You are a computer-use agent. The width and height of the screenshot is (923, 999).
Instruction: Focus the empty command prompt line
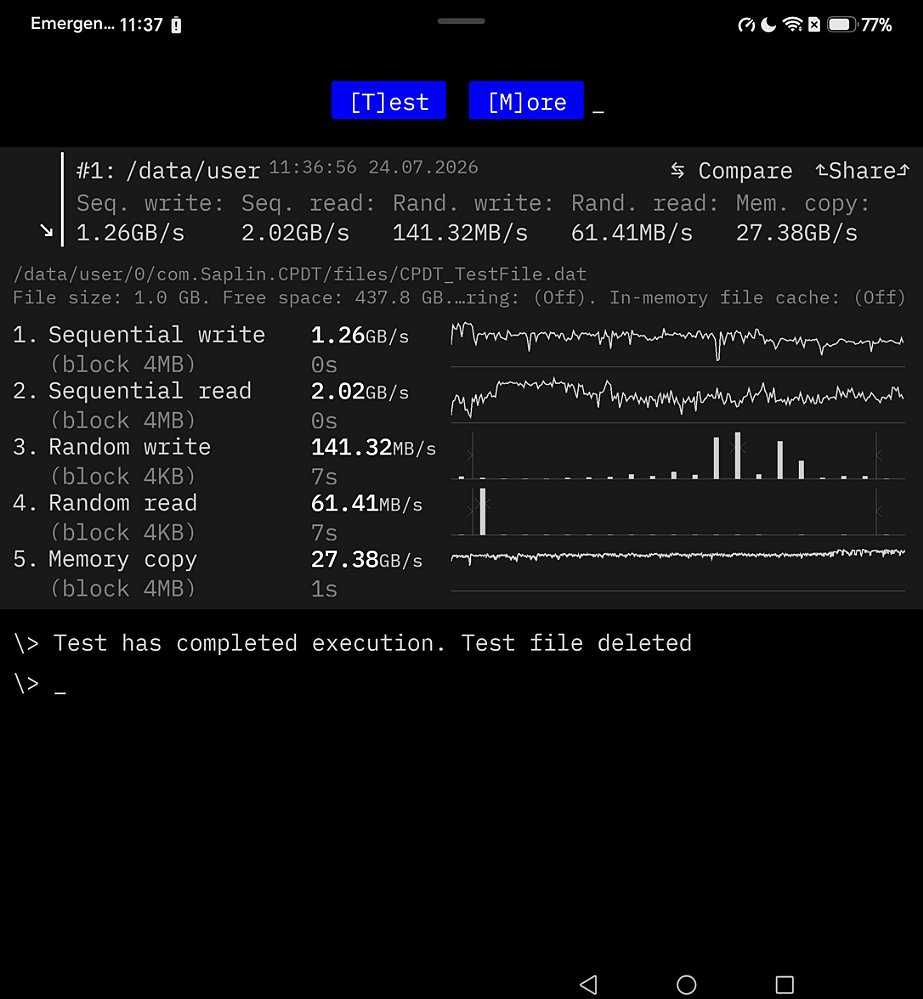click(39, 684)
